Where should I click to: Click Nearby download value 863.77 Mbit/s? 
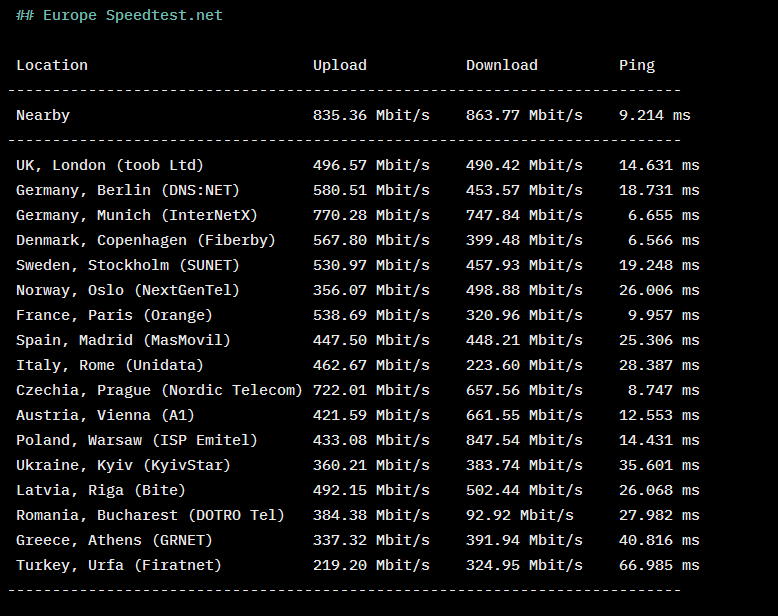524,115
